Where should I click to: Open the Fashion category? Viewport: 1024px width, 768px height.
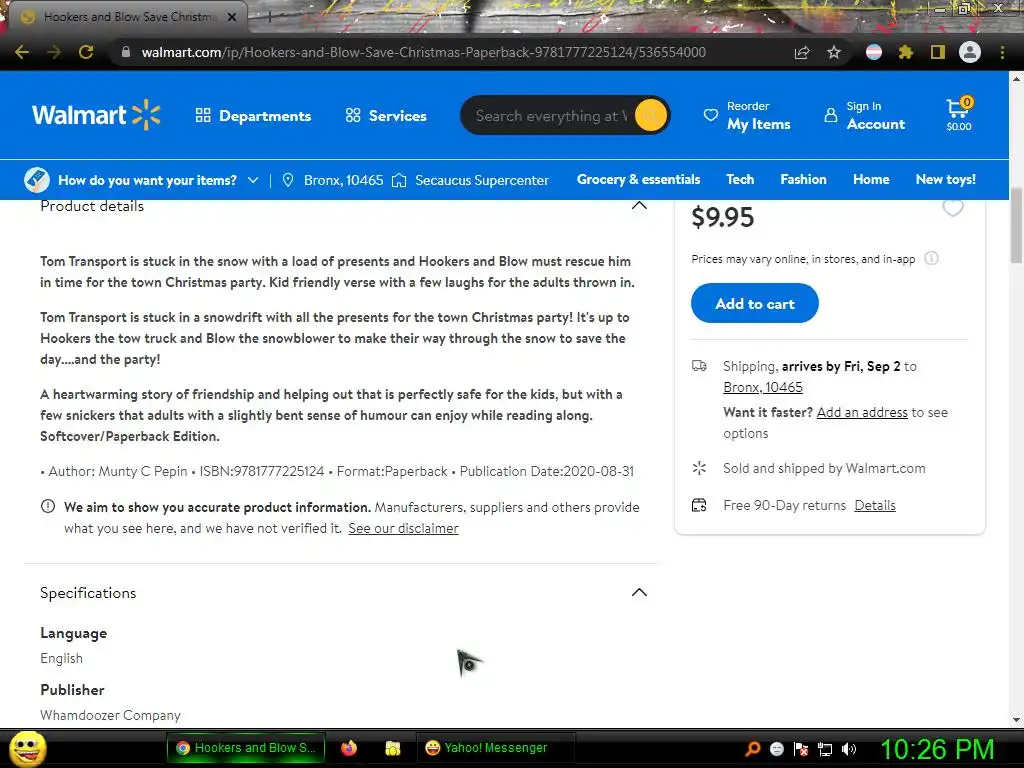pyautogui.click(x=803, y=180)
